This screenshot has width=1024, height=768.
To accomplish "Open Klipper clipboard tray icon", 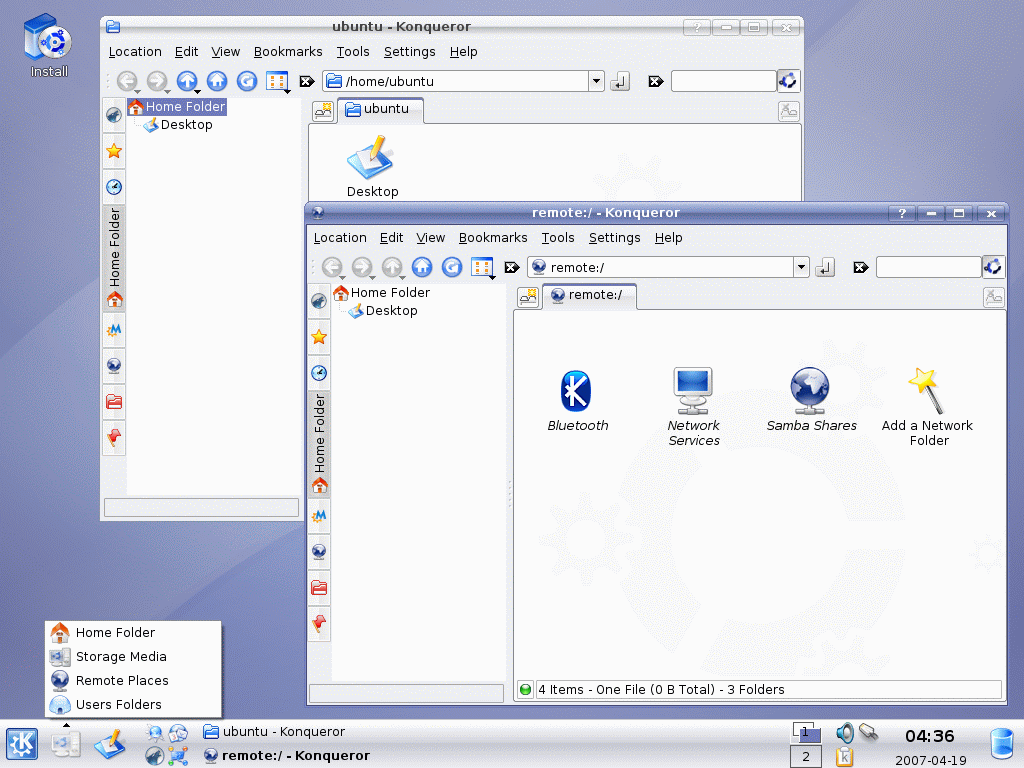I will (x=844, y=756).
